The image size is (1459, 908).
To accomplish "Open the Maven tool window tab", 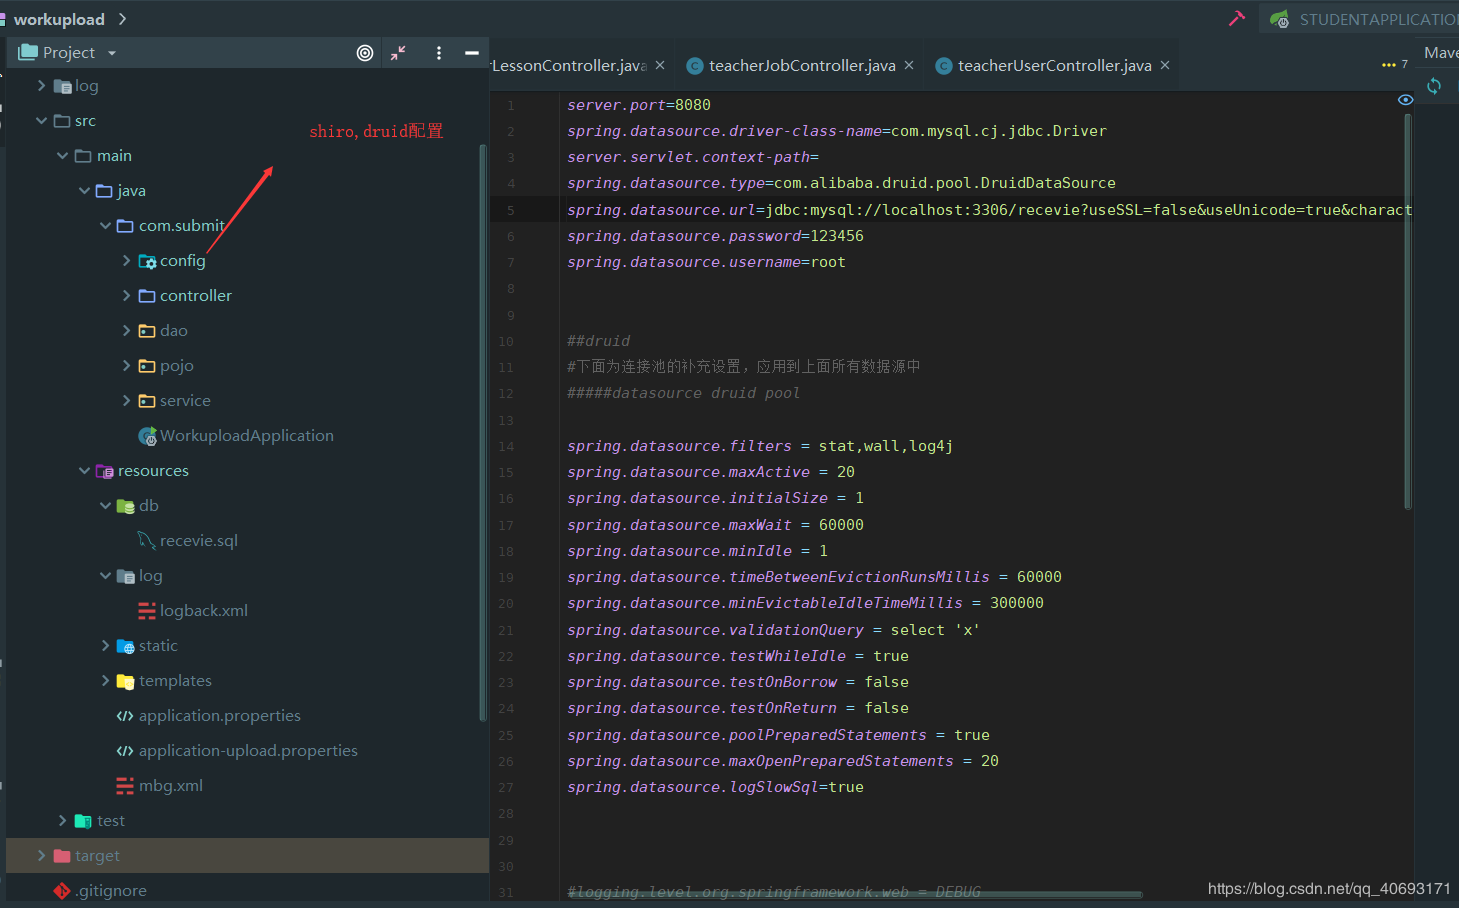I will [x=1441, y=53].
